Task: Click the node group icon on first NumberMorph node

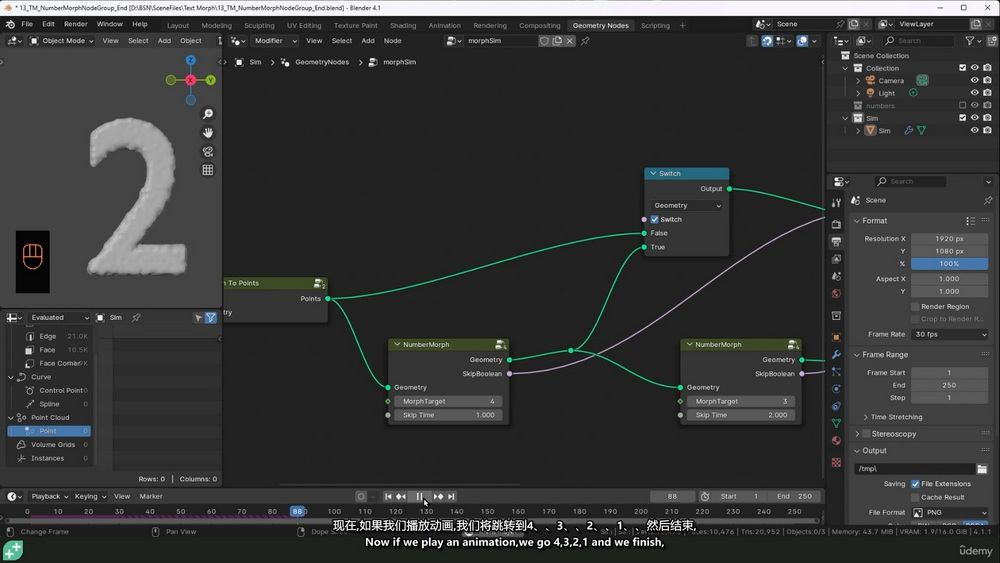Action: (x=501, y=344)
